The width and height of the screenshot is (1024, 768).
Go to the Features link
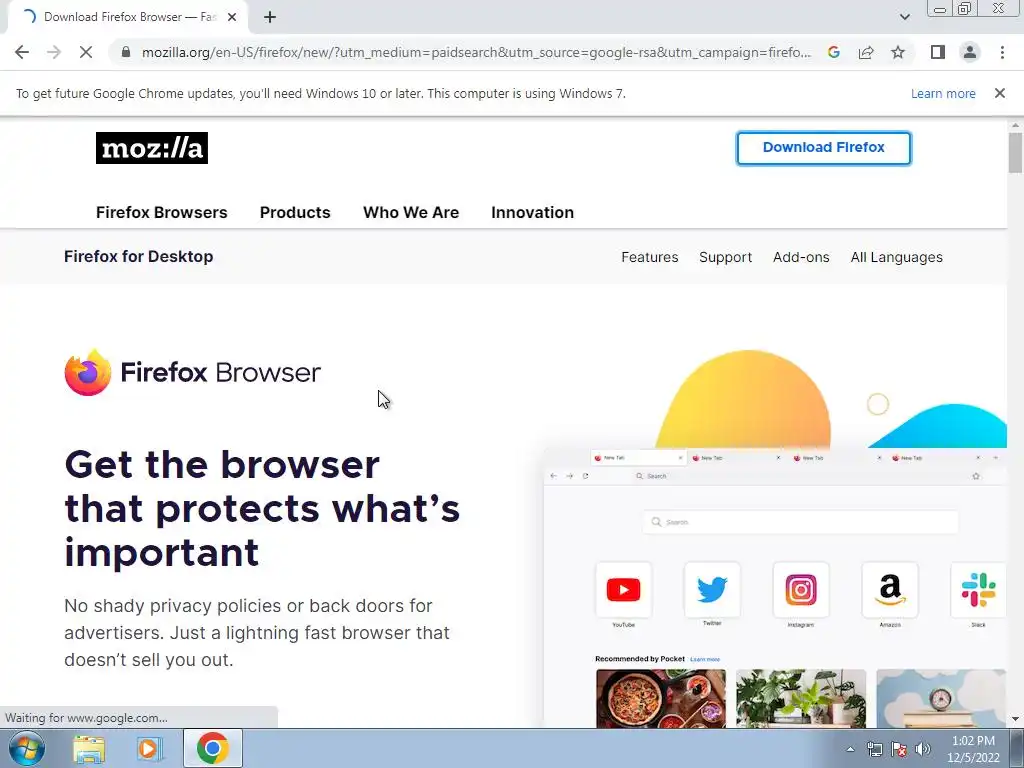click(x=650, y=257)
